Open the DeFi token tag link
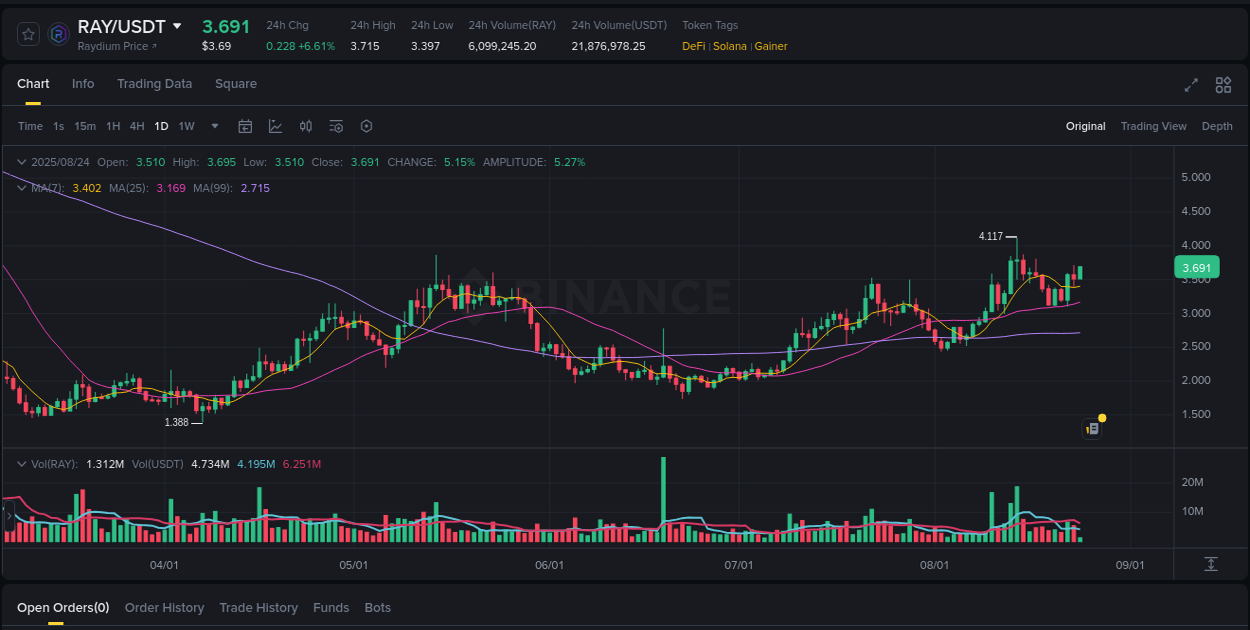 coord(693,46)
